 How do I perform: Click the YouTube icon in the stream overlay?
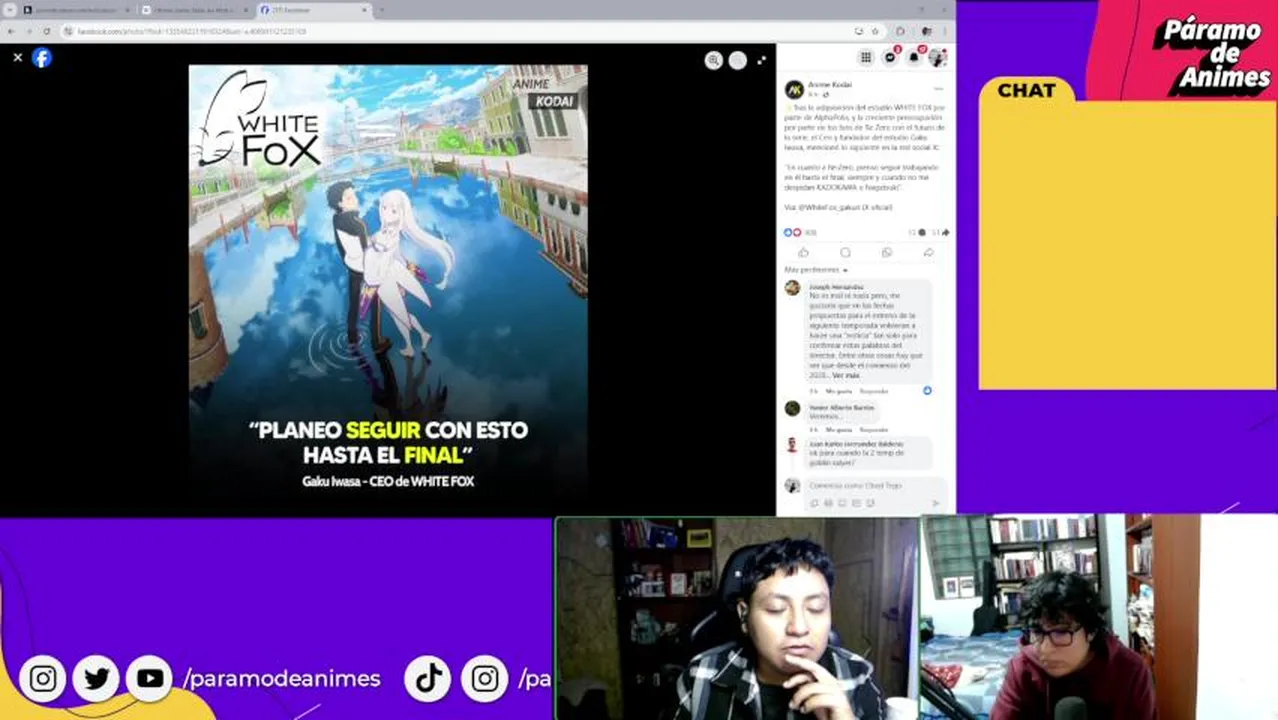click(149, 679)
